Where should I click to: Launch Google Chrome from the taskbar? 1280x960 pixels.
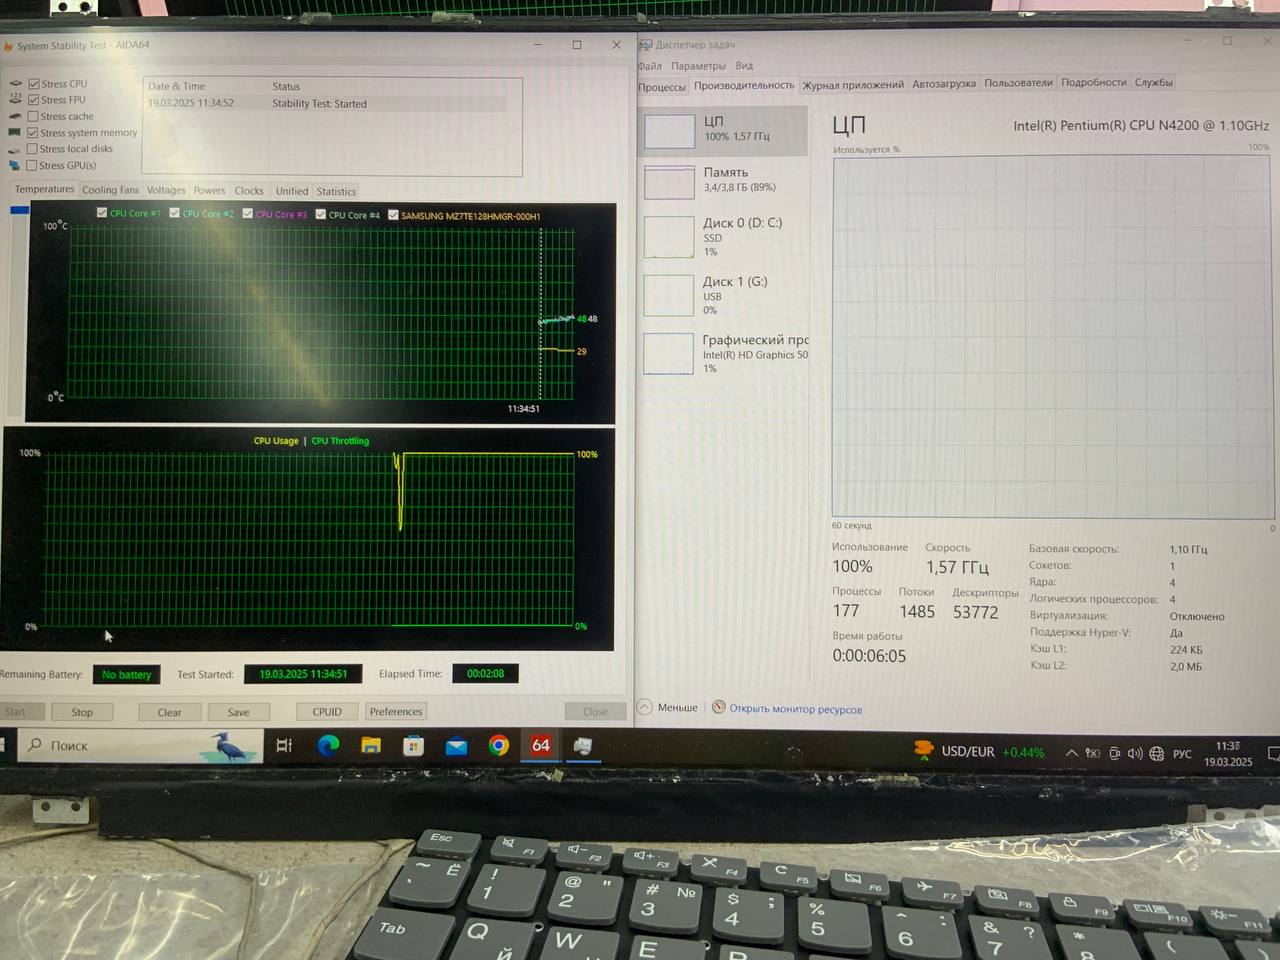[x=498, y=745]
